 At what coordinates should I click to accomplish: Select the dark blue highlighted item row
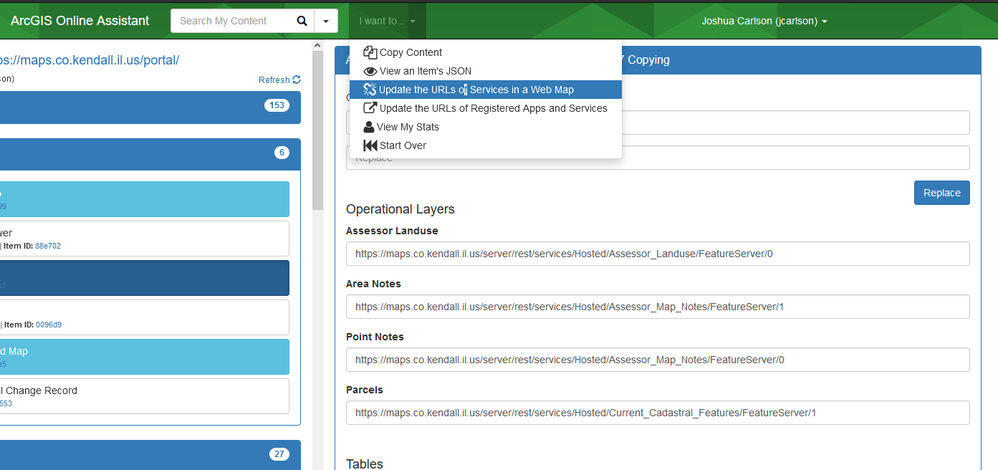[144, 278]
